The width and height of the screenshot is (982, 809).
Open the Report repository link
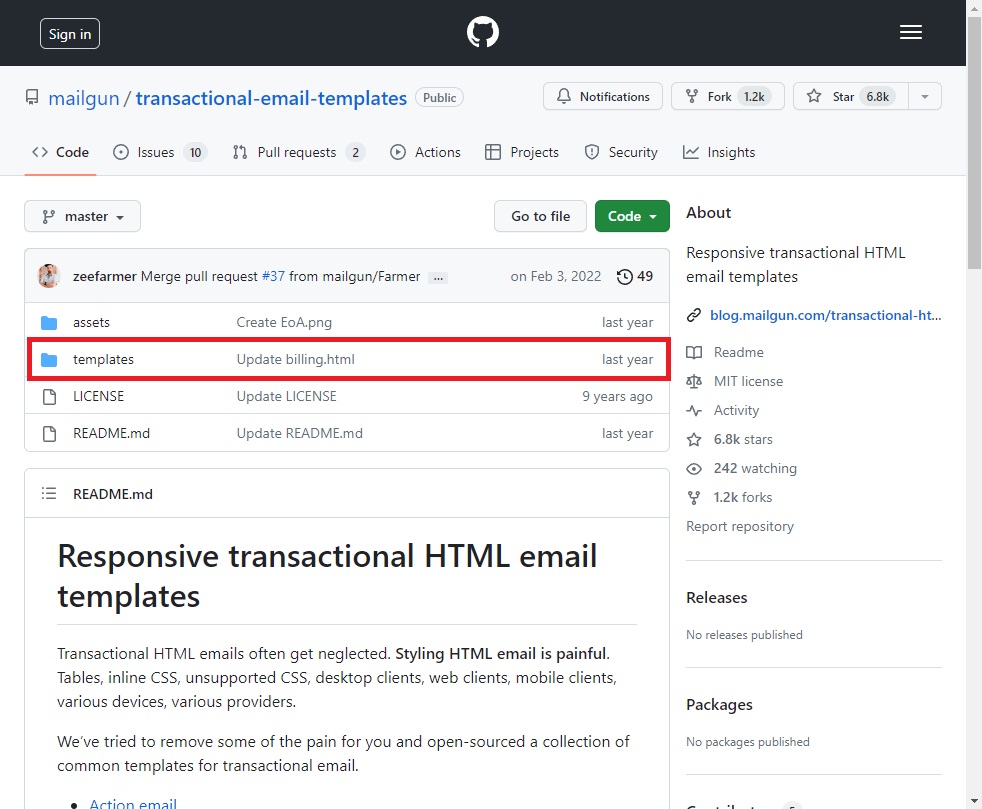click(740, 526)
